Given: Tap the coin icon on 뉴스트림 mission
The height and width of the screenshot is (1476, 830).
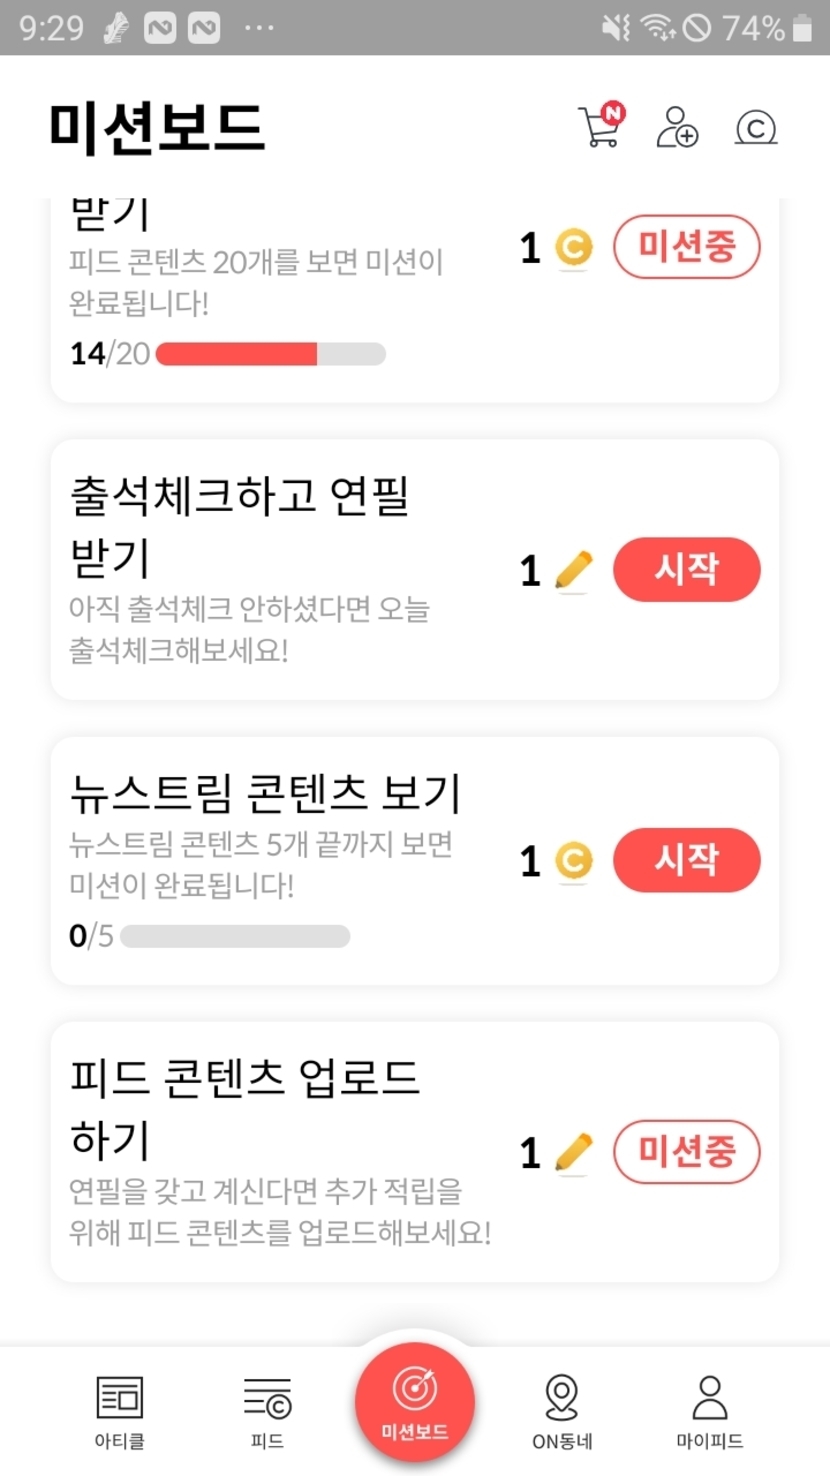Looking at the screenshot, I should click(573, 861).
